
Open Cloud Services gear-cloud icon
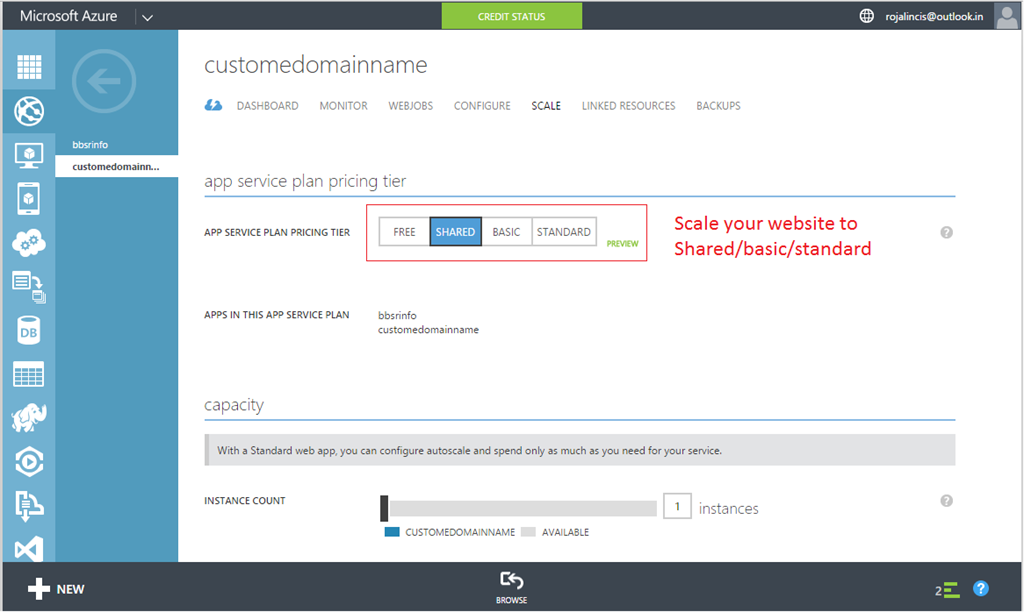(x=29, y=243)
